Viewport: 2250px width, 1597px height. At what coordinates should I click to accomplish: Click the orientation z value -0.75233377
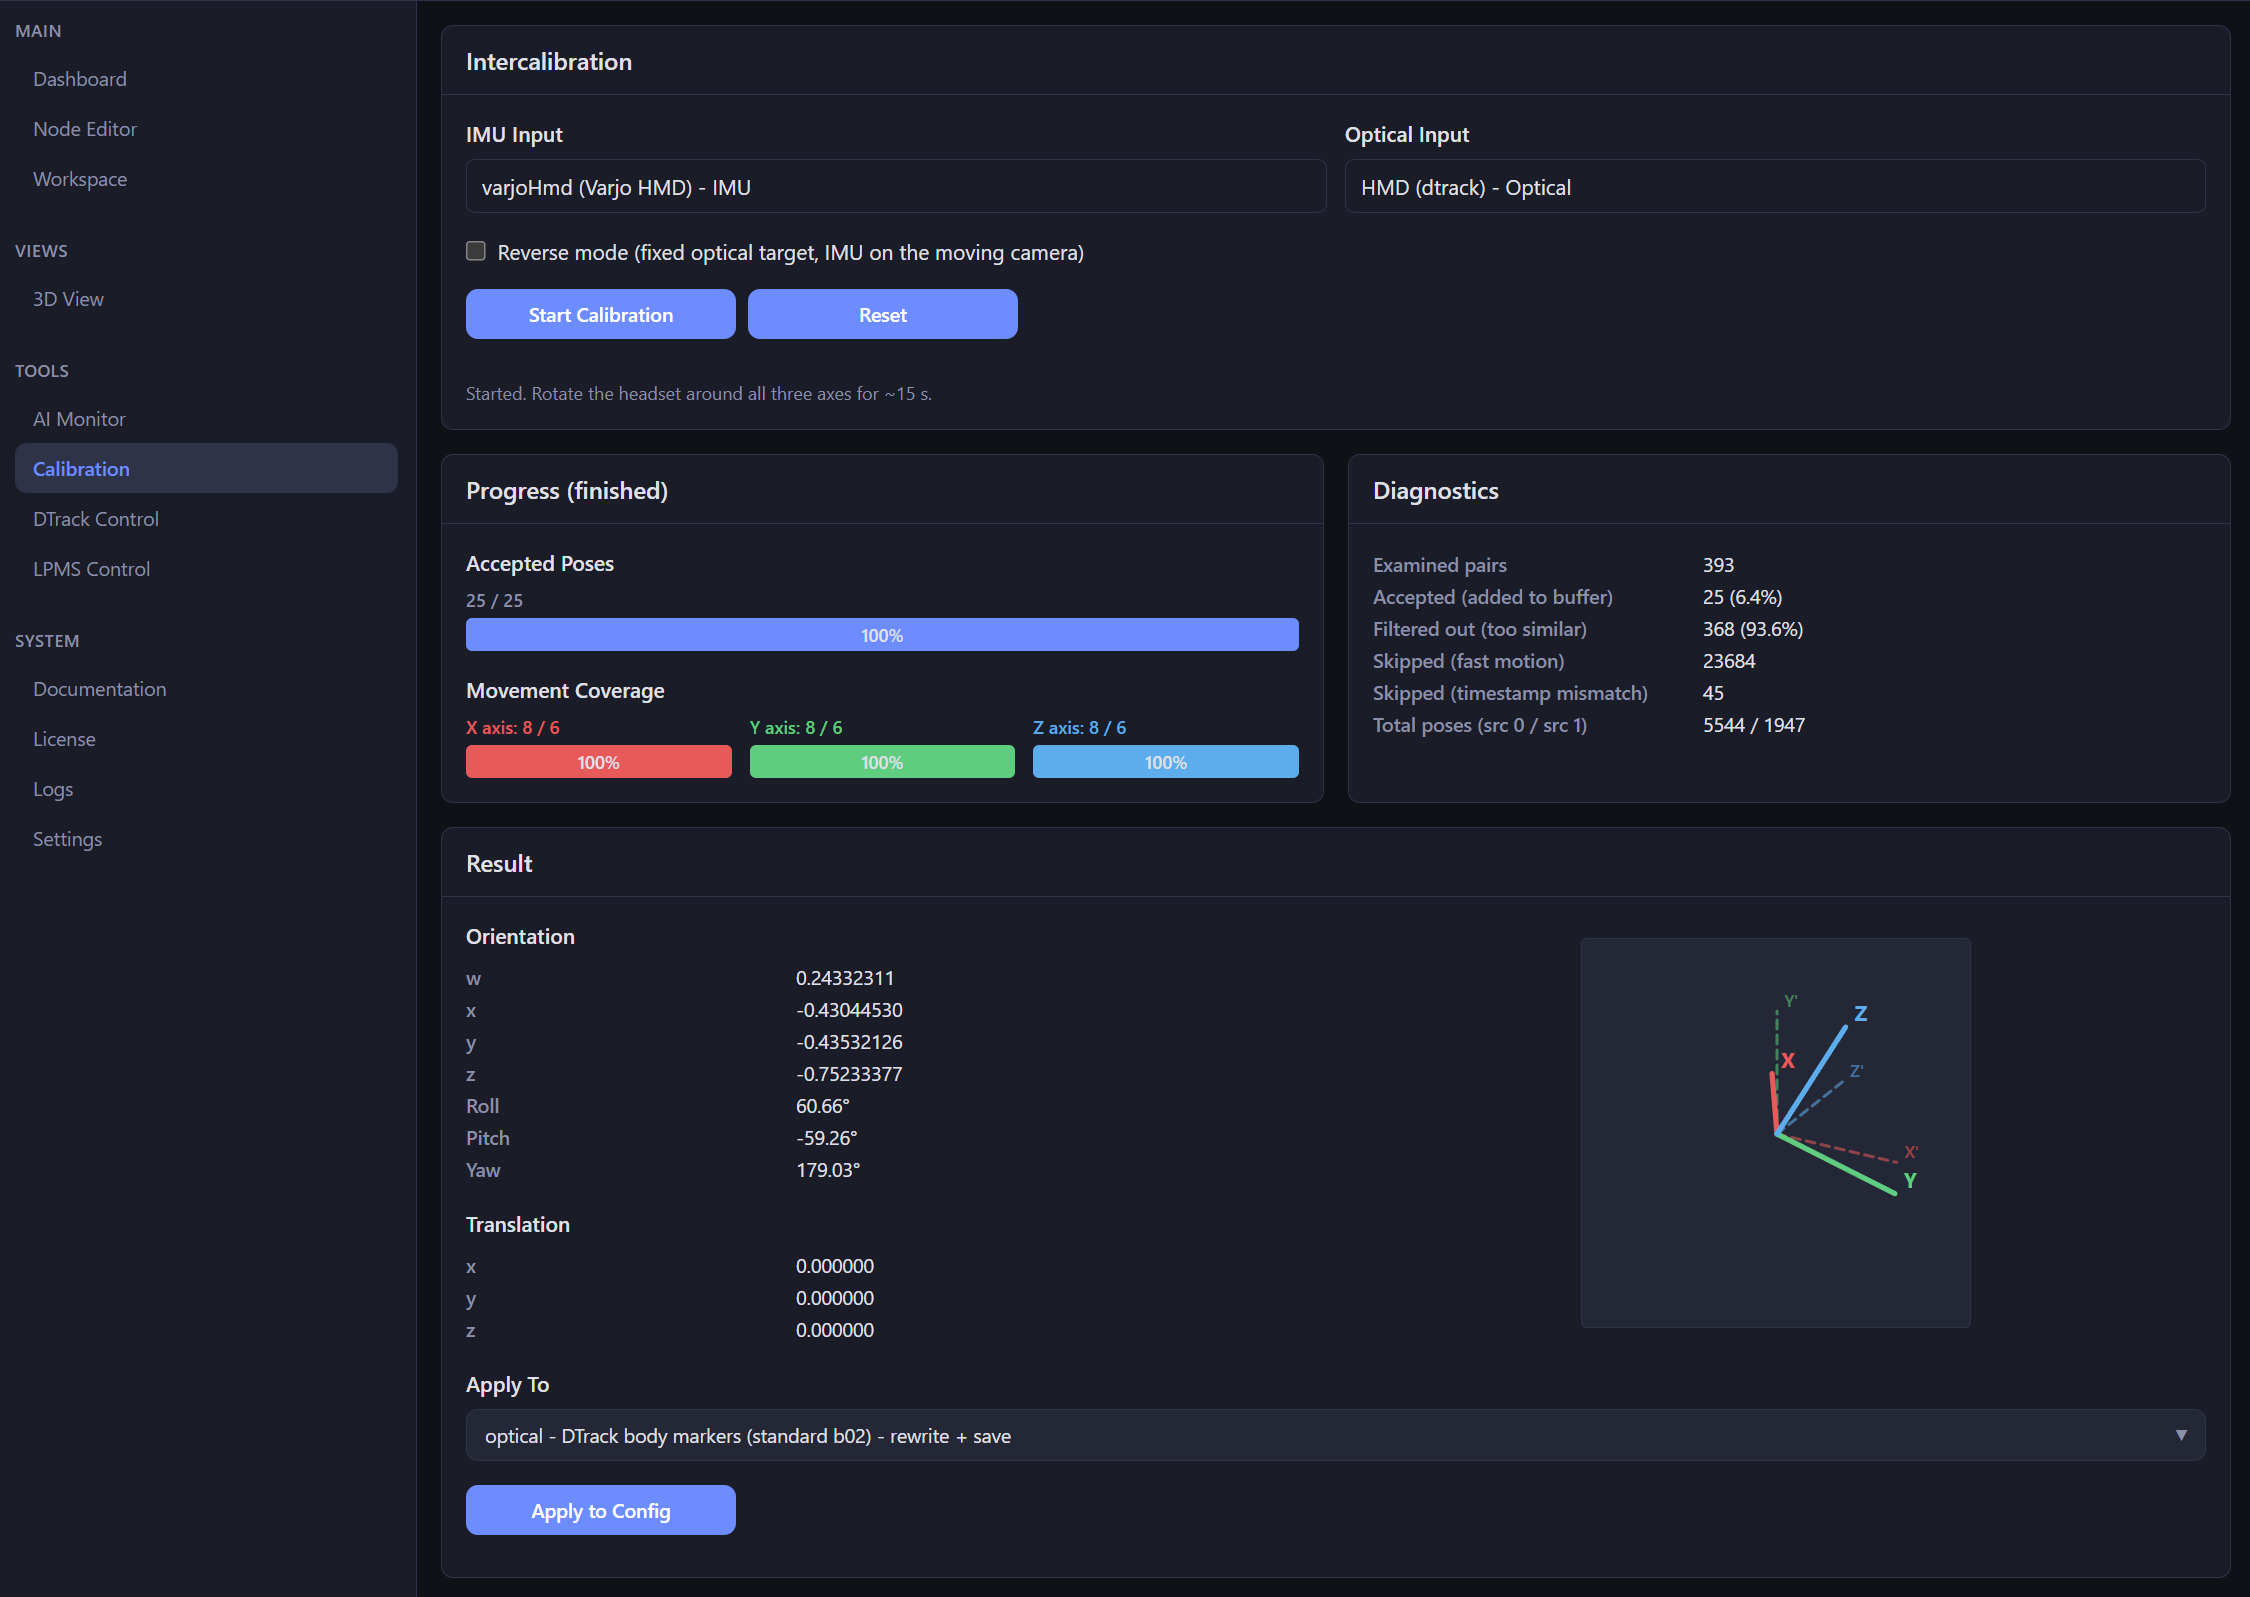coord(849,1074)
